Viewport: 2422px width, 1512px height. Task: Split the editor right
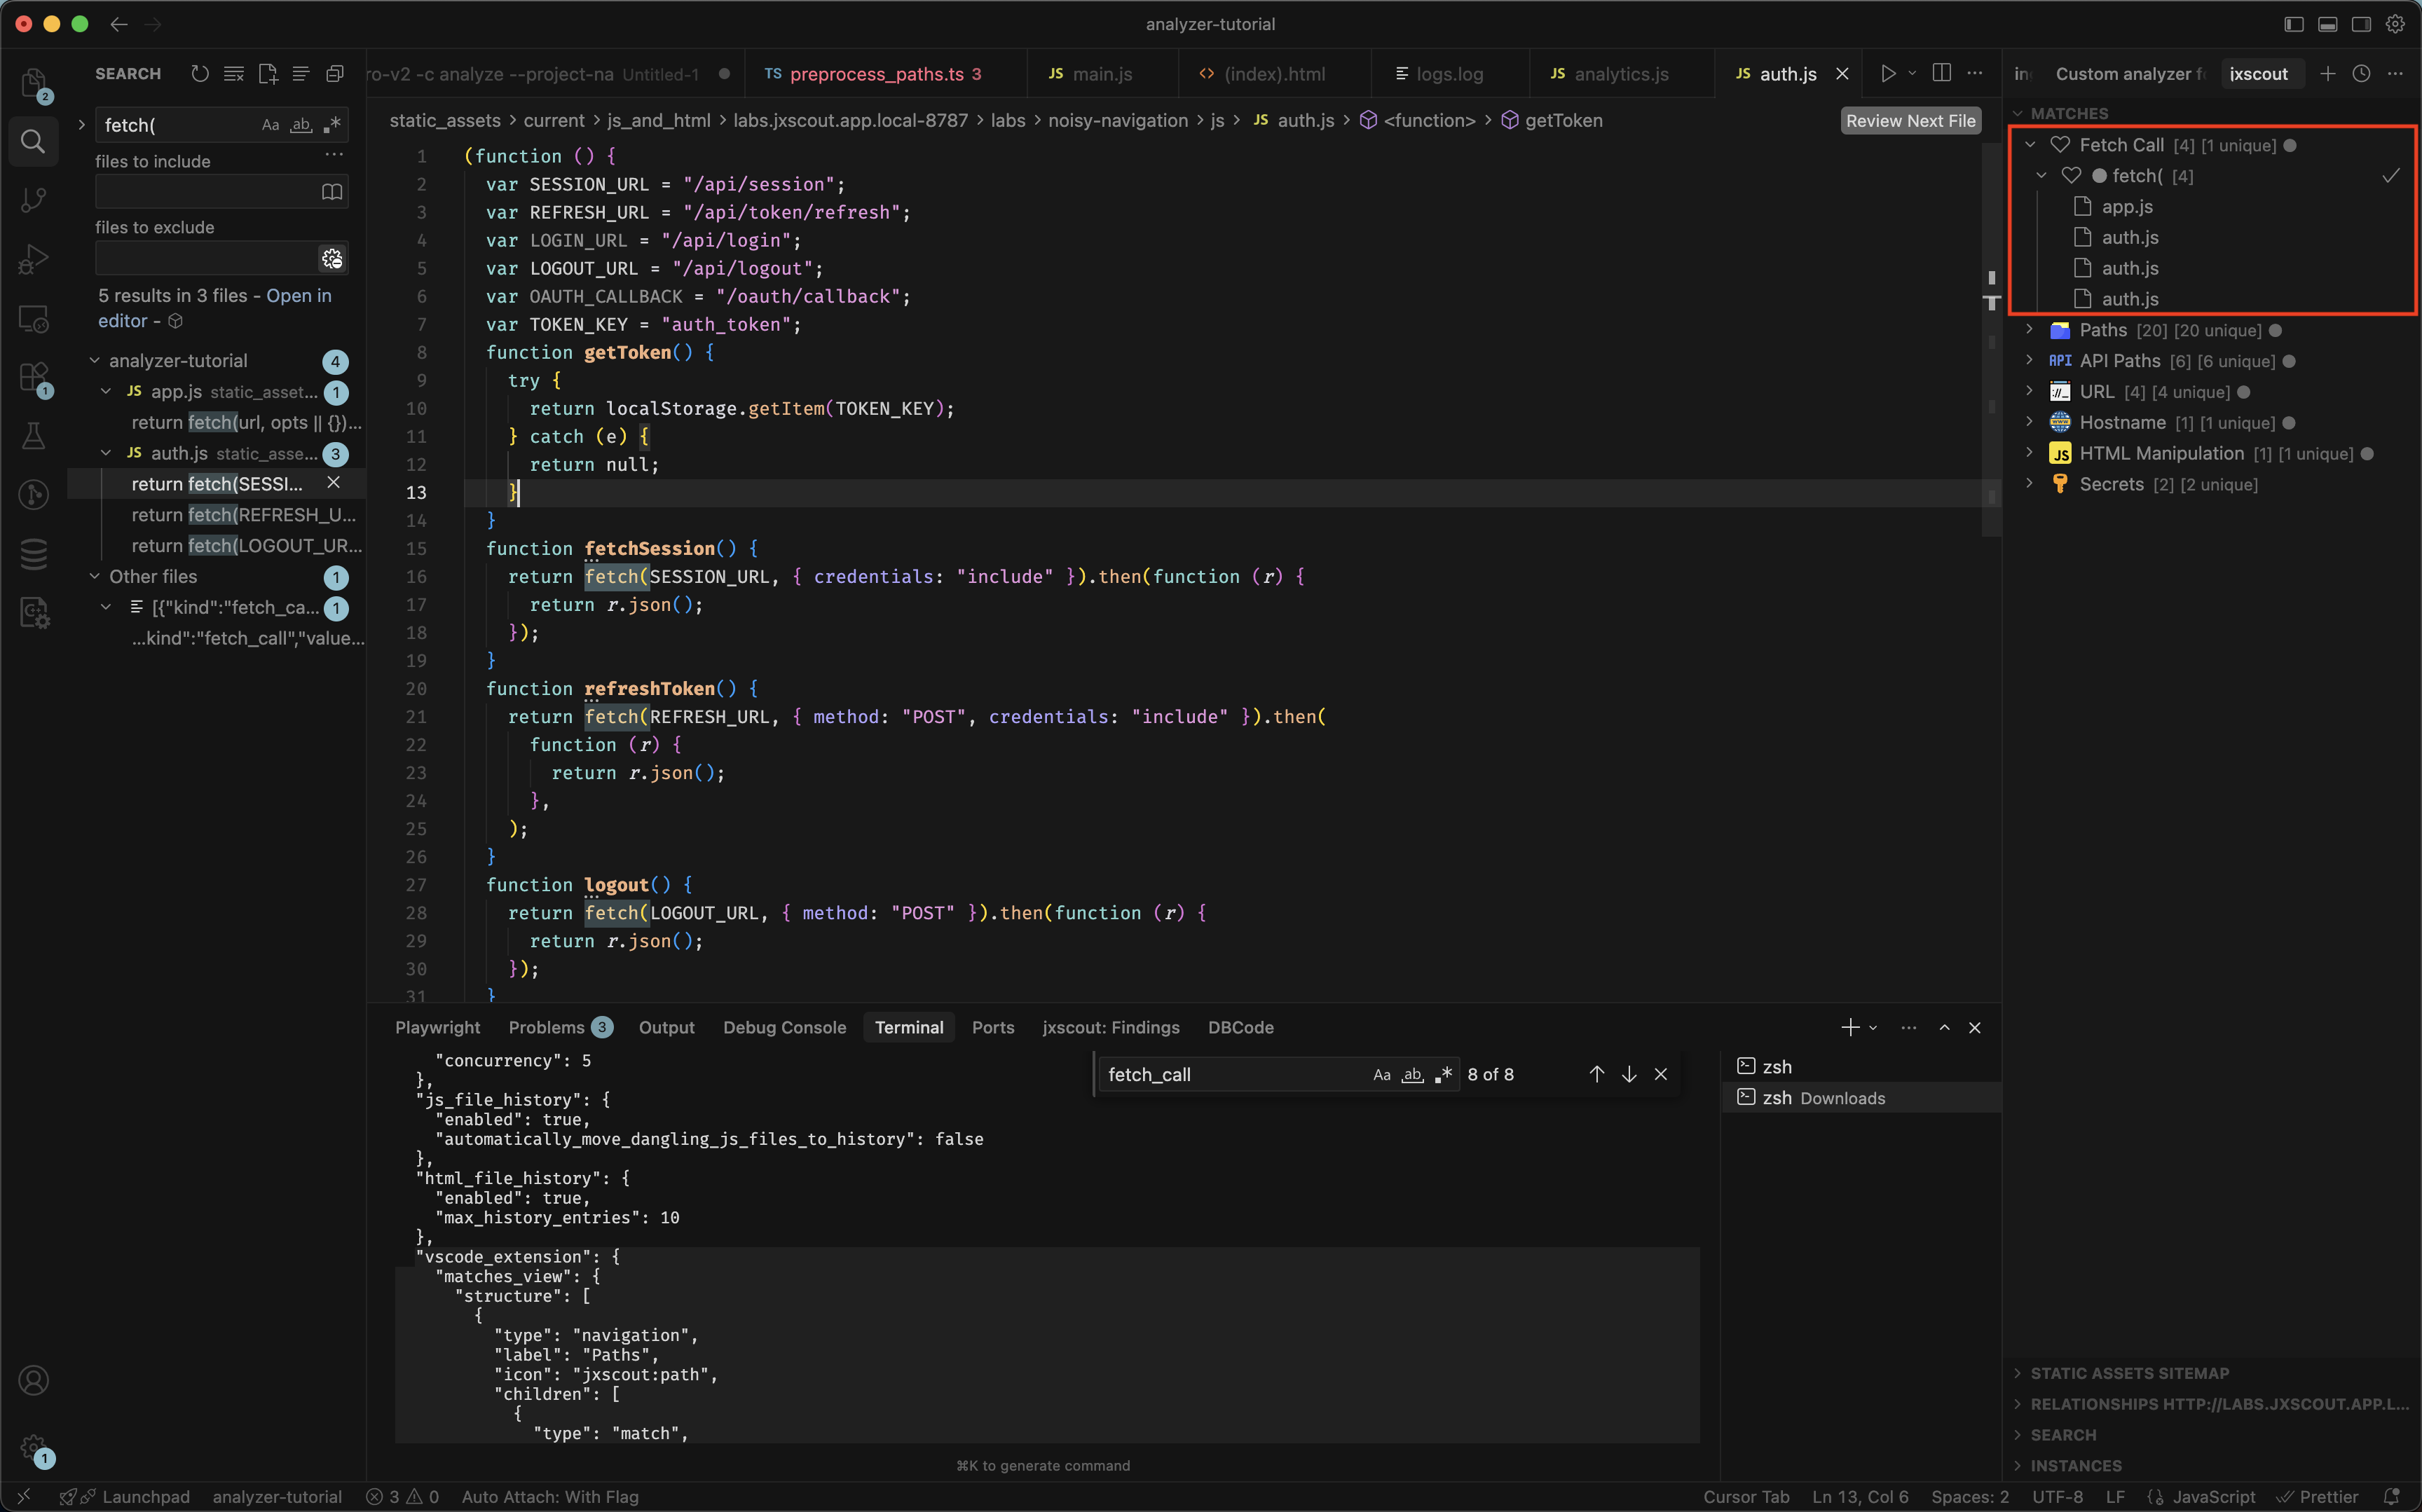(x=1942, y=74)
